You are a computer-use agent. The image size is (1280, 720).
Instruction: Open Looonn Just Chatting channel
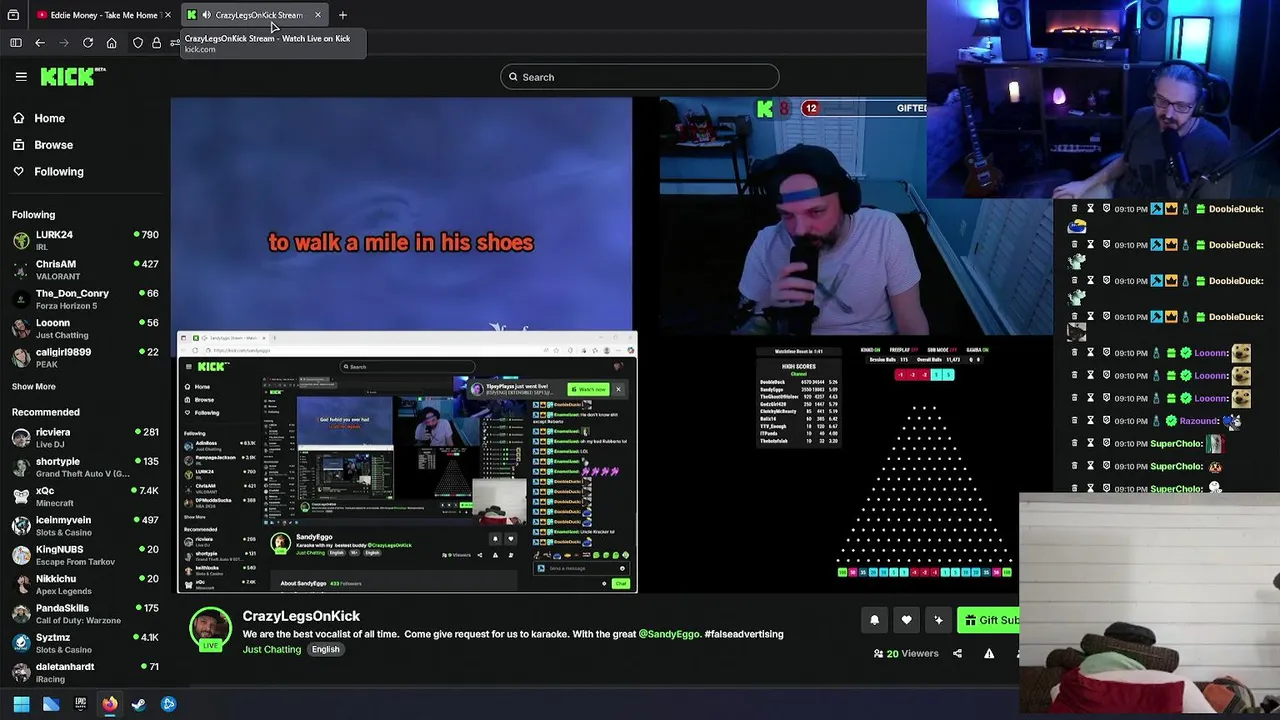point(85,328)
